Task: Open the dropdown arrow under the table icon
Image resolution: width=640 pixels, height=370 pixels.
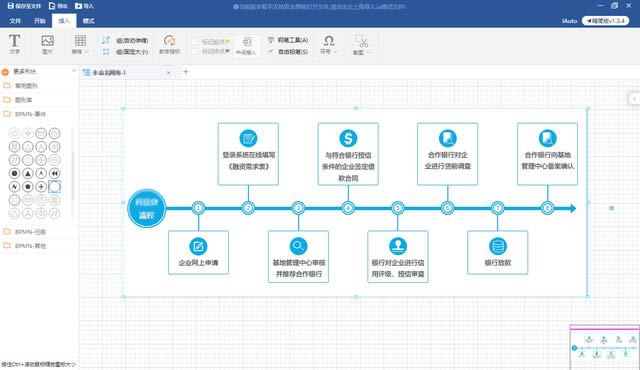Action: click(x=87, y=52)
